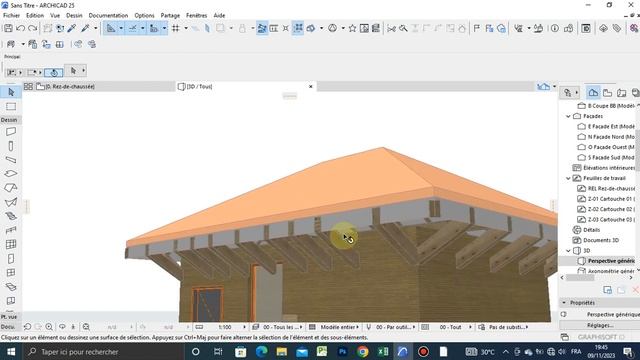This screenshot has width=640, height=360.
Task: Open the Edition menu
Action: (35, 16)
